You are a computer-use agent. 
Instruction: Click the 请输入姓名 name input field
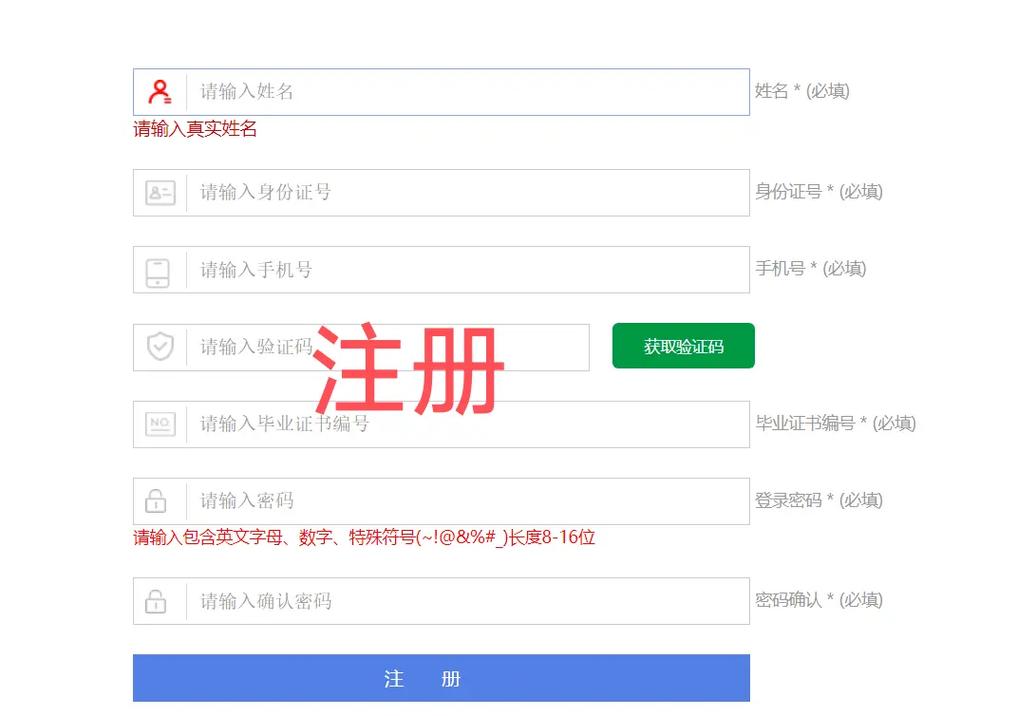click(x=400, y=91)
